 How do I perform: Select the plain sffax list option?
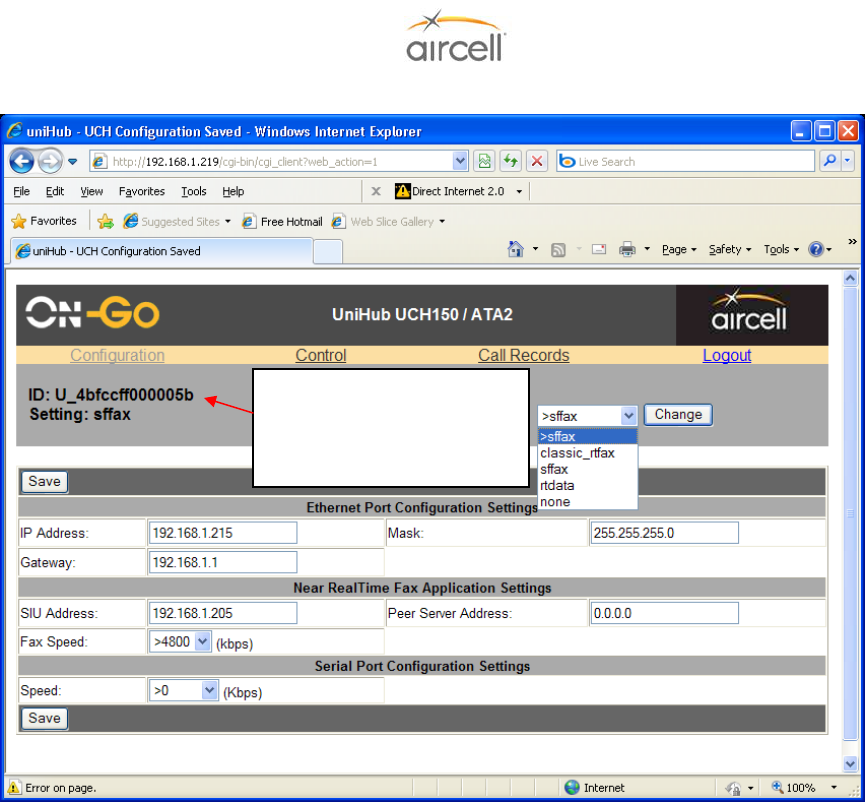tap(588, 469)
